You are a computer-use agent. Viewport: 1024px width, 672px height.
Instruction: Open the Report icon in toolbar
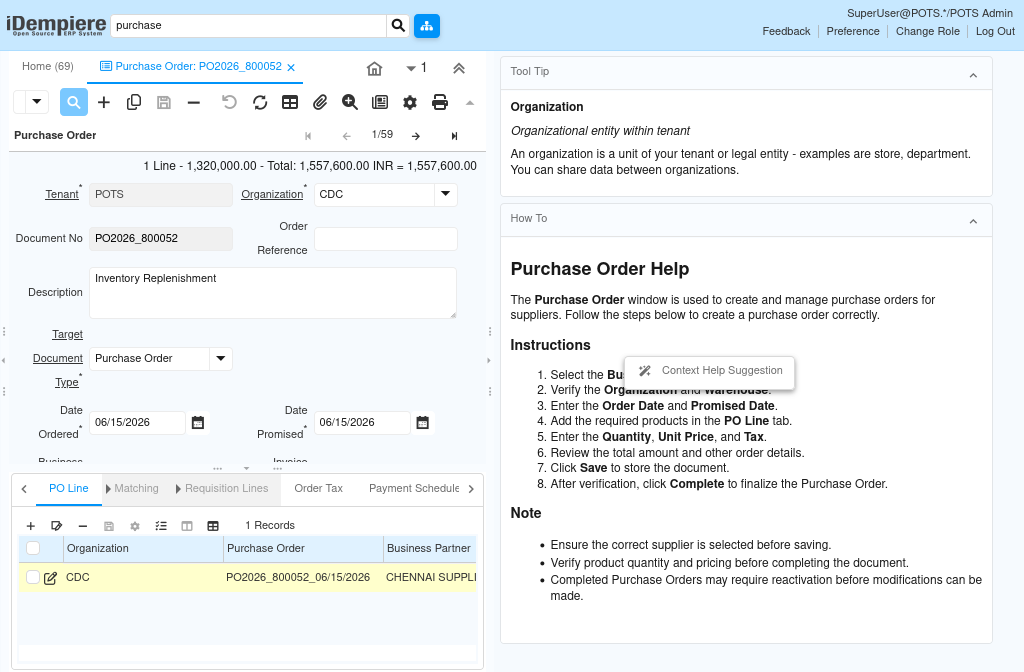click(x=379, y=103)
